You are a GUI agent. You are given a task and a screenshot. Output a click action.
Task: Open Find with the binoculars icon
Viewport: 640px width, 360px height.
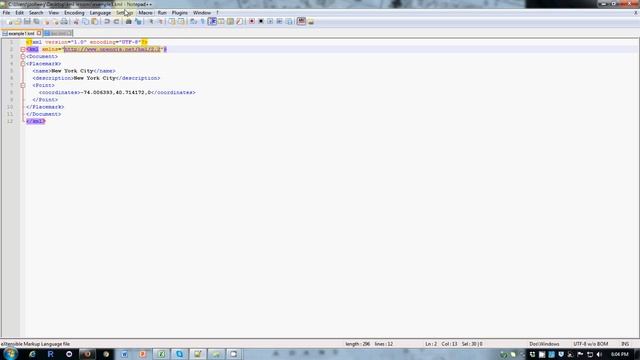pyautogui.click(x=129, y=21)
